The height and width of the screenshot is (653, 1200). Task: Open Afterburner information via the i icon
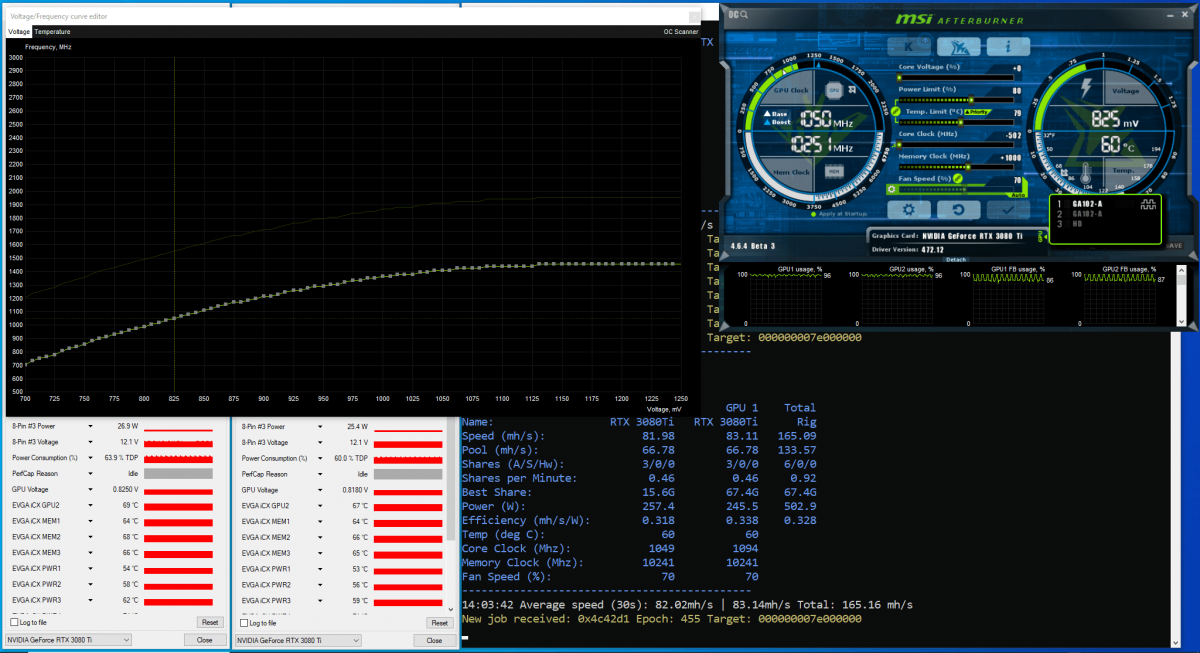[x=1009, y=45]
